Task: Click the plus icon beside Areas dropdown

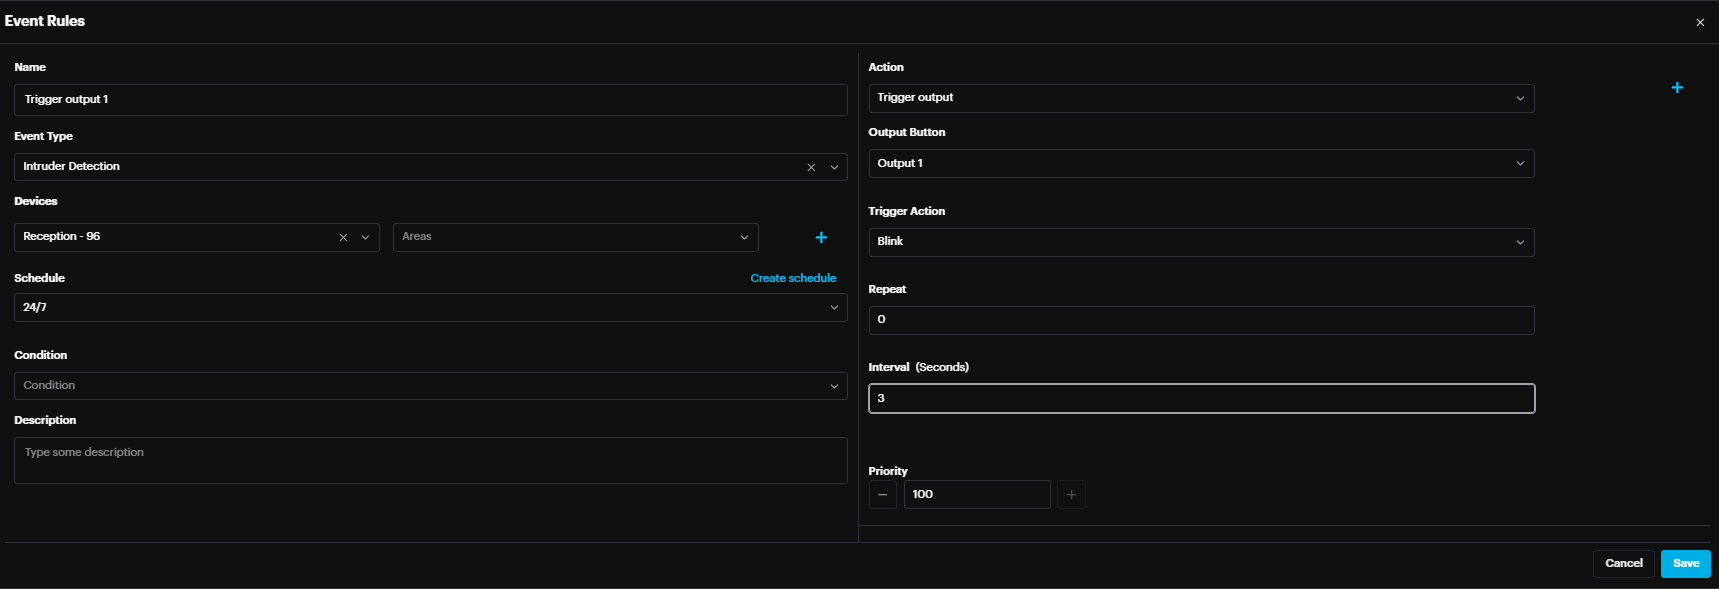Action: click(x=821, y=237)
